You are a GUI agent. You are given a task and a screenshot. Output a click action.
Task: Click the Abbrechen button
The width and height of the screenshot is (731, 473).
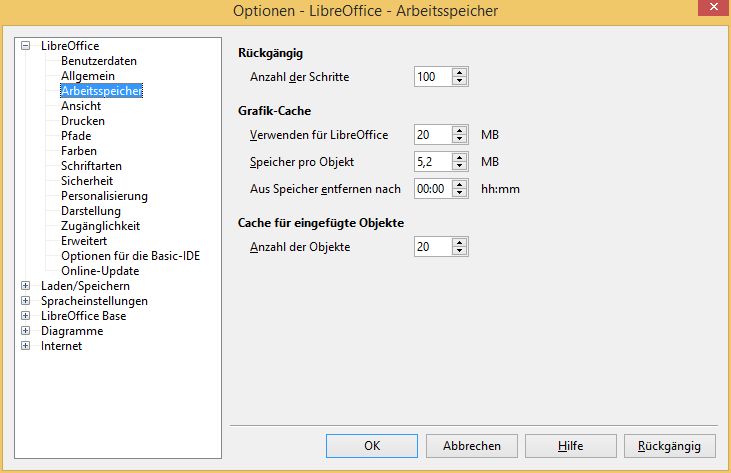[472, 446]
